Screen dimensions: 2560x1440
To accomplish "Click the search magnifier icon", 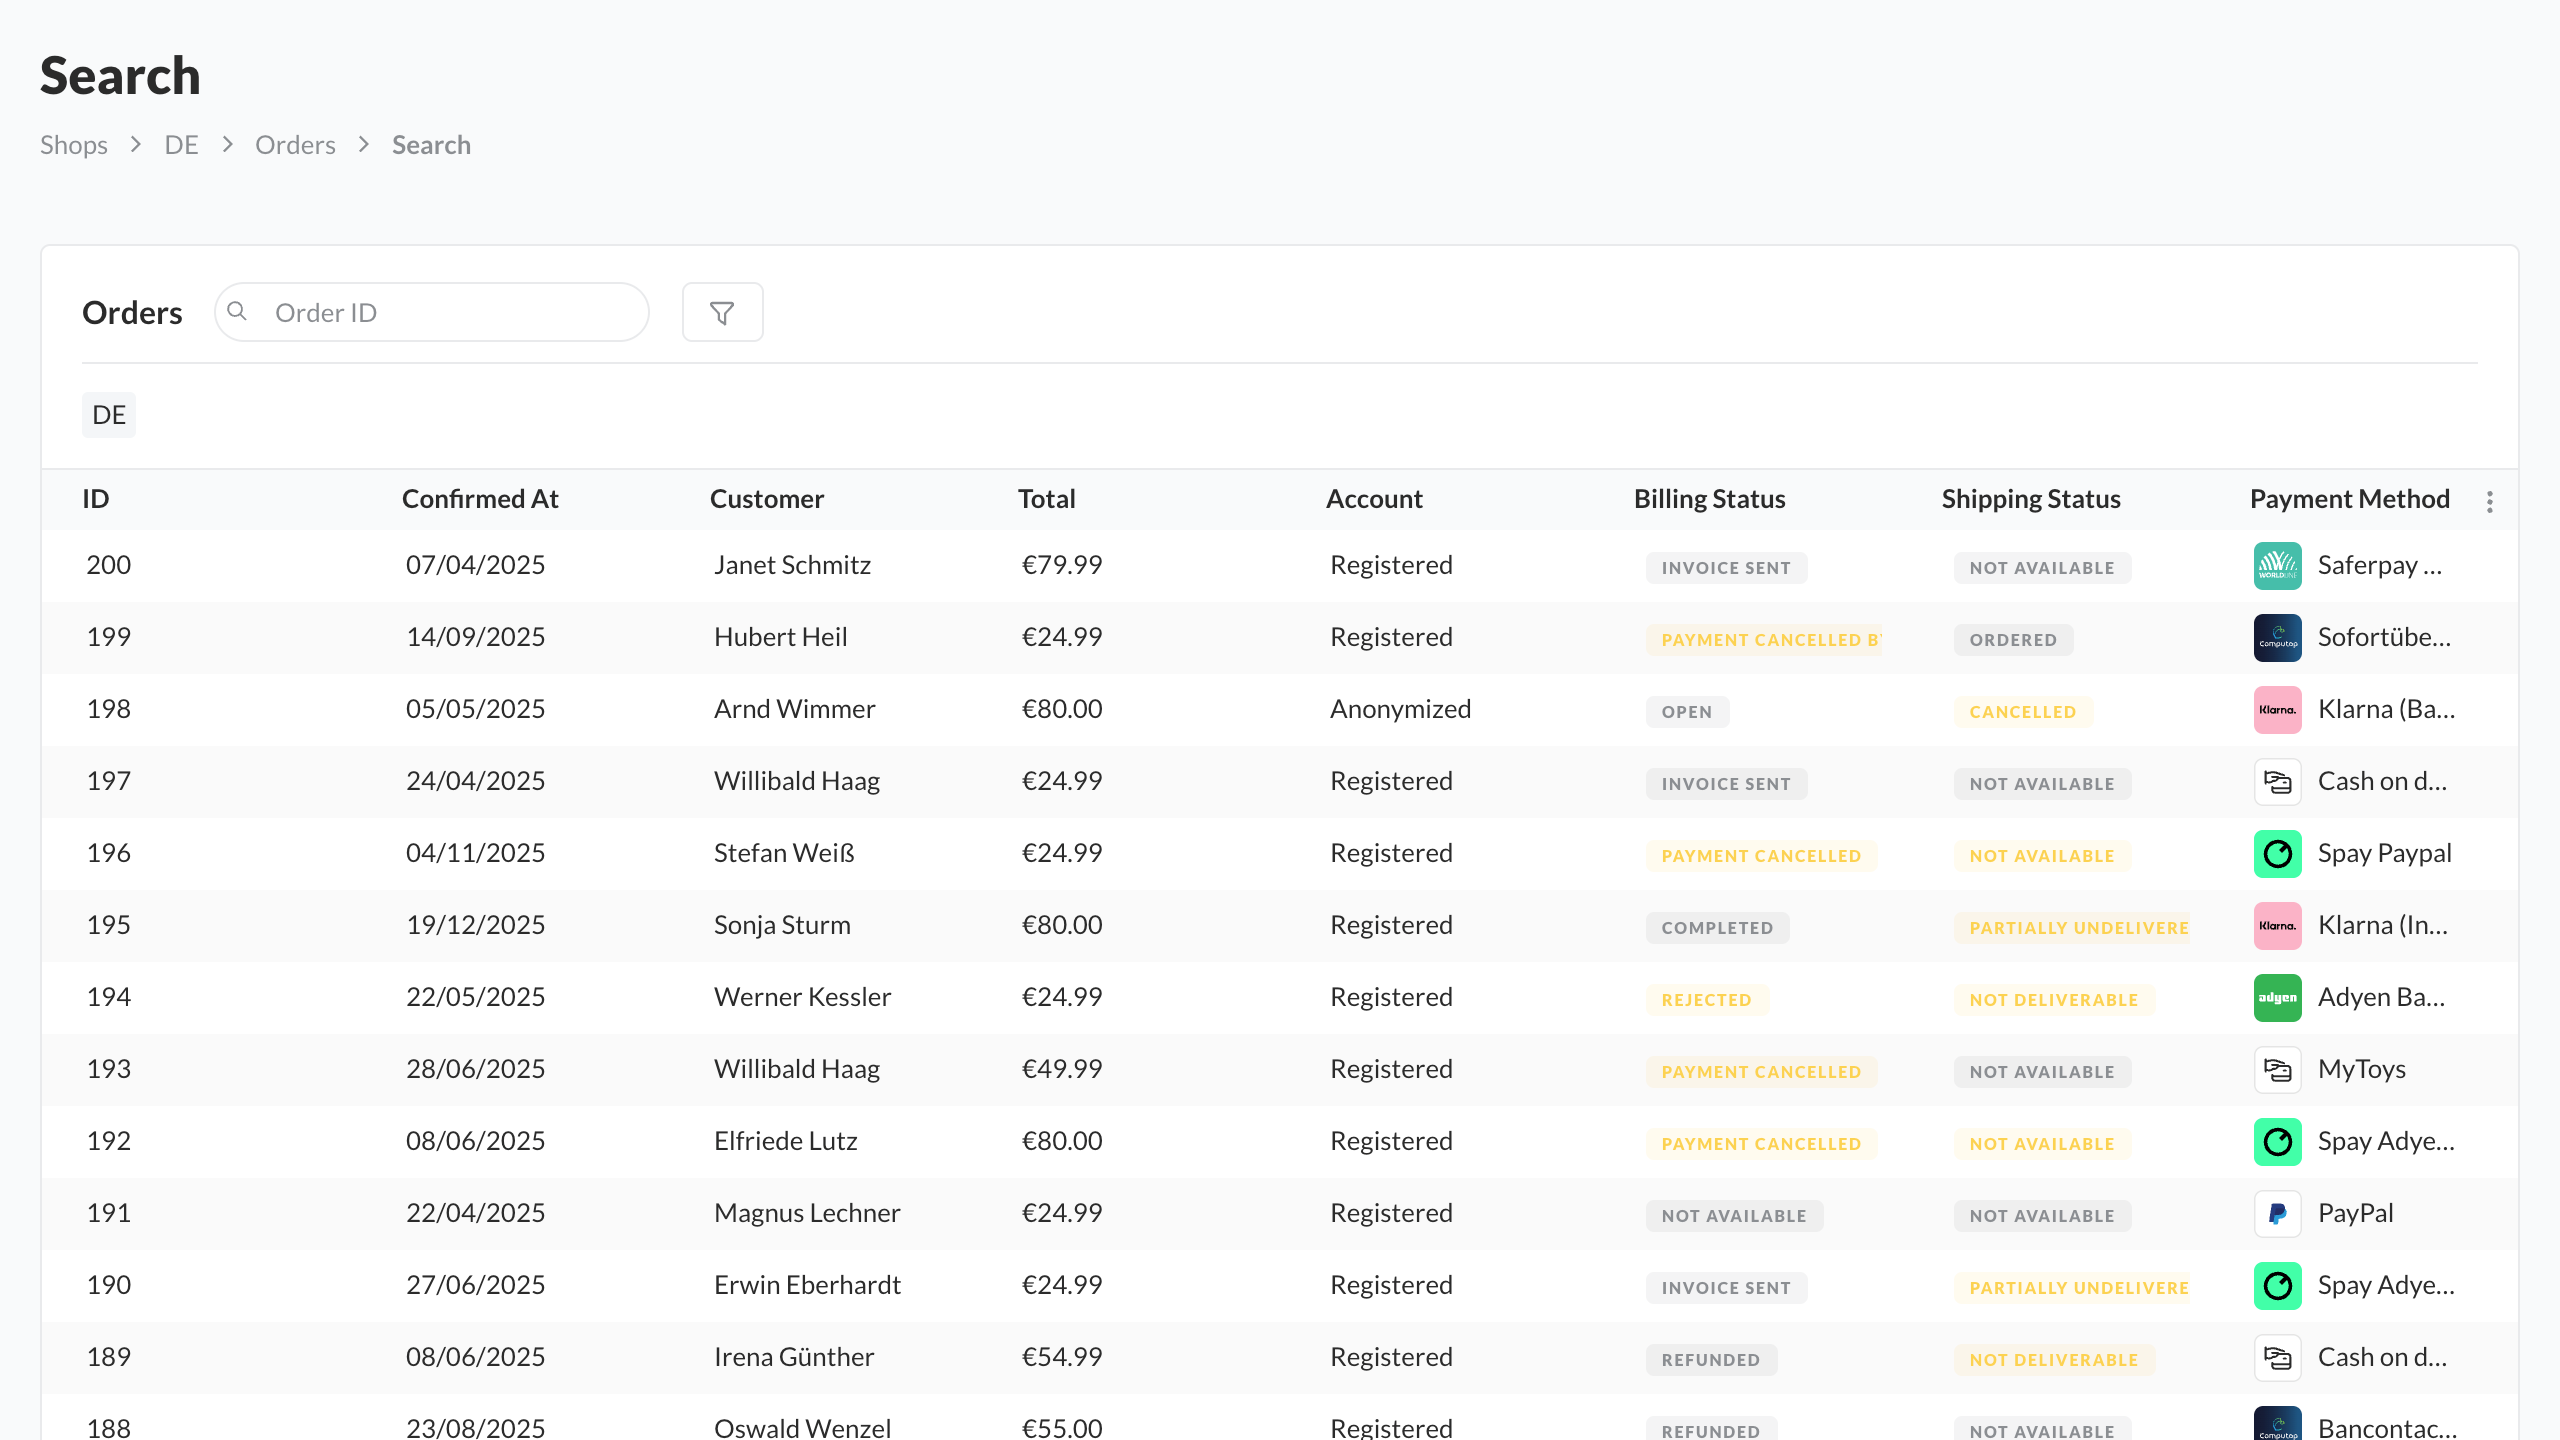I will [237, 312].
